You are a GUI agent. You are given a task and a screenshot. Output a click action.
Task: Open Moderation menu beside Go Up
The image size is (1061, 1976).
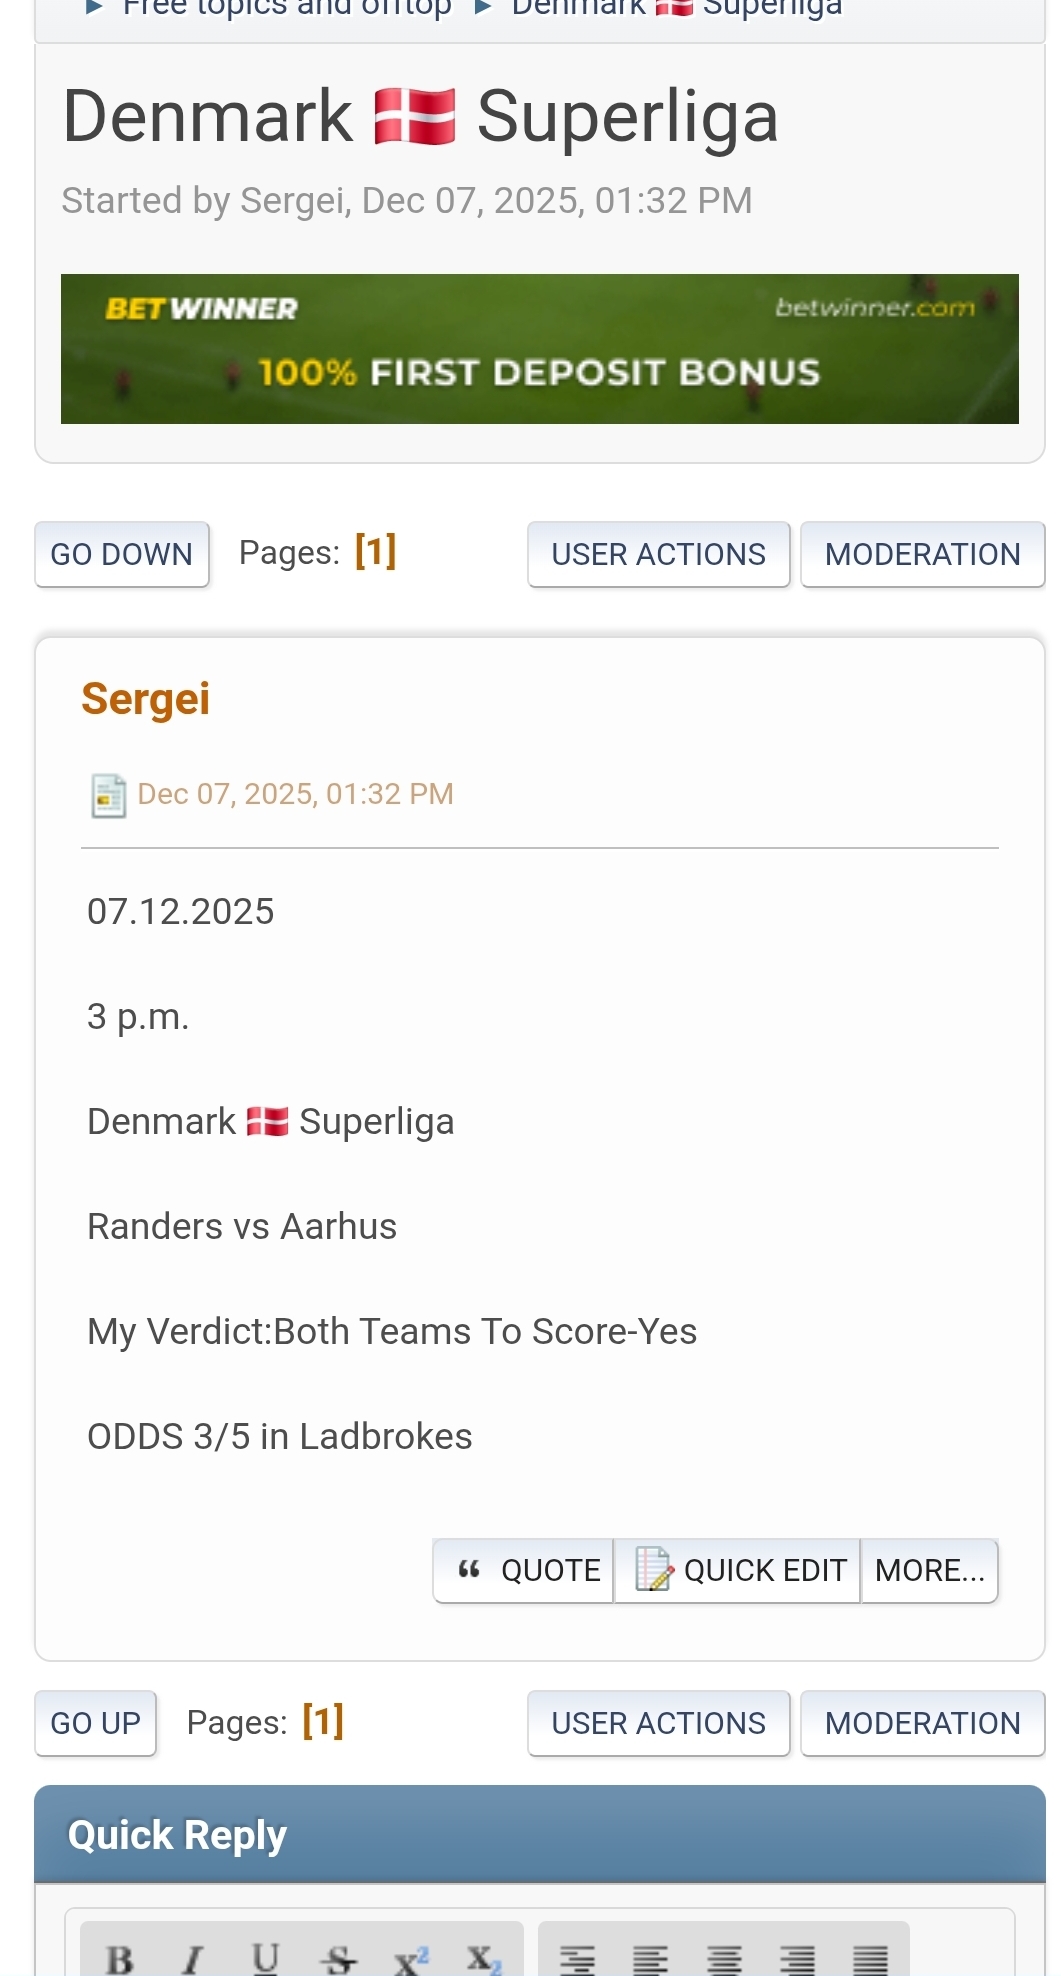[x=922, y=1723]
